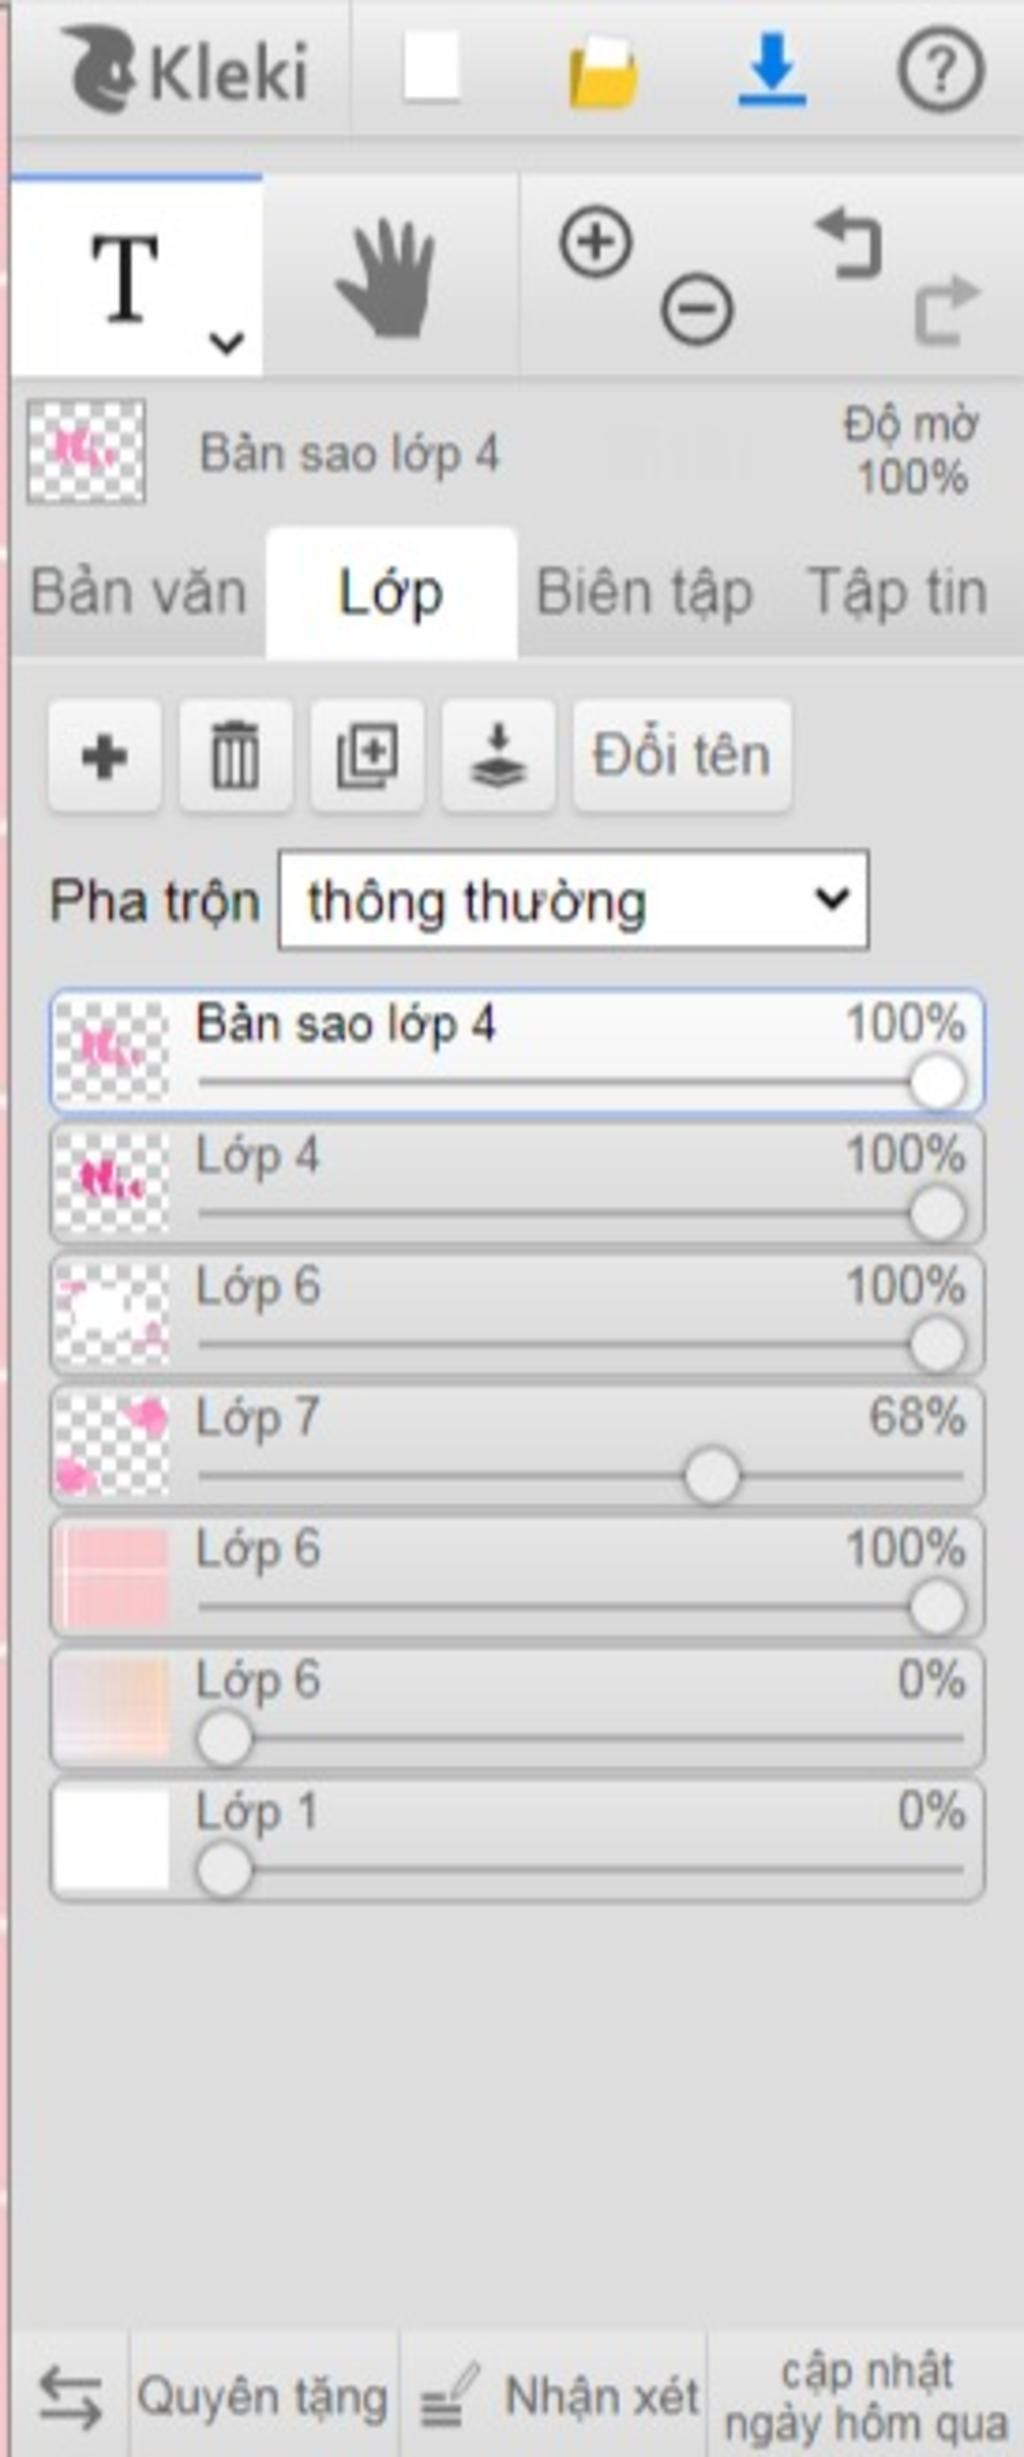Switch to the Tập tin tab
The height and width of the screenshot is (2457, 1024).
pos(897,592)
